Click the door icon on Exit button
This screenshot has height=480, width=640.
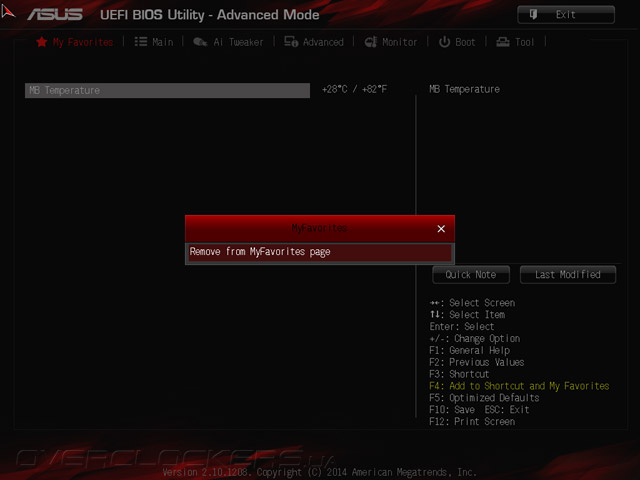(533, 14)
